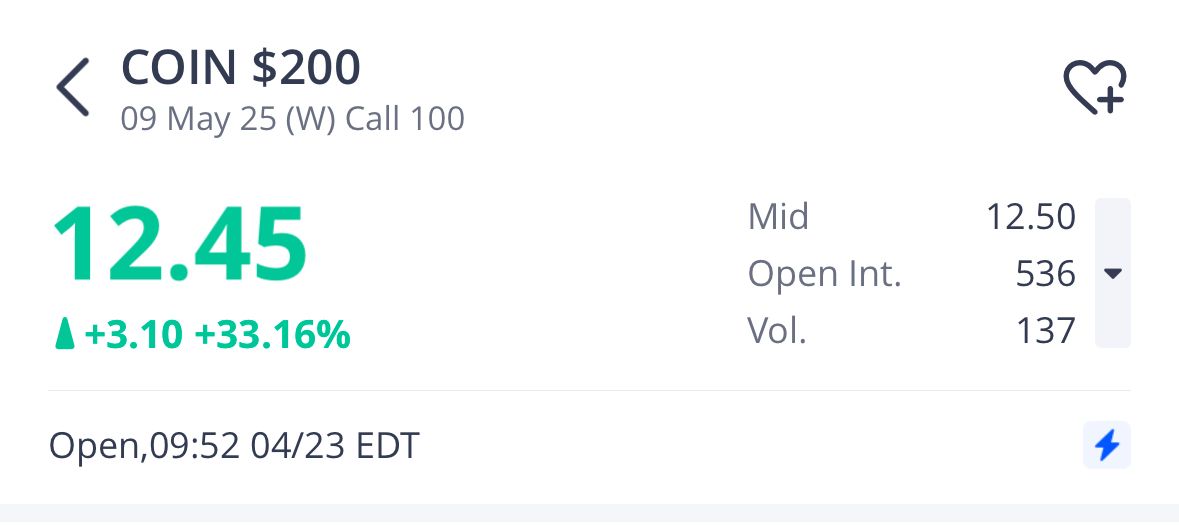Select the Mid label row

(x=912, y=217)
